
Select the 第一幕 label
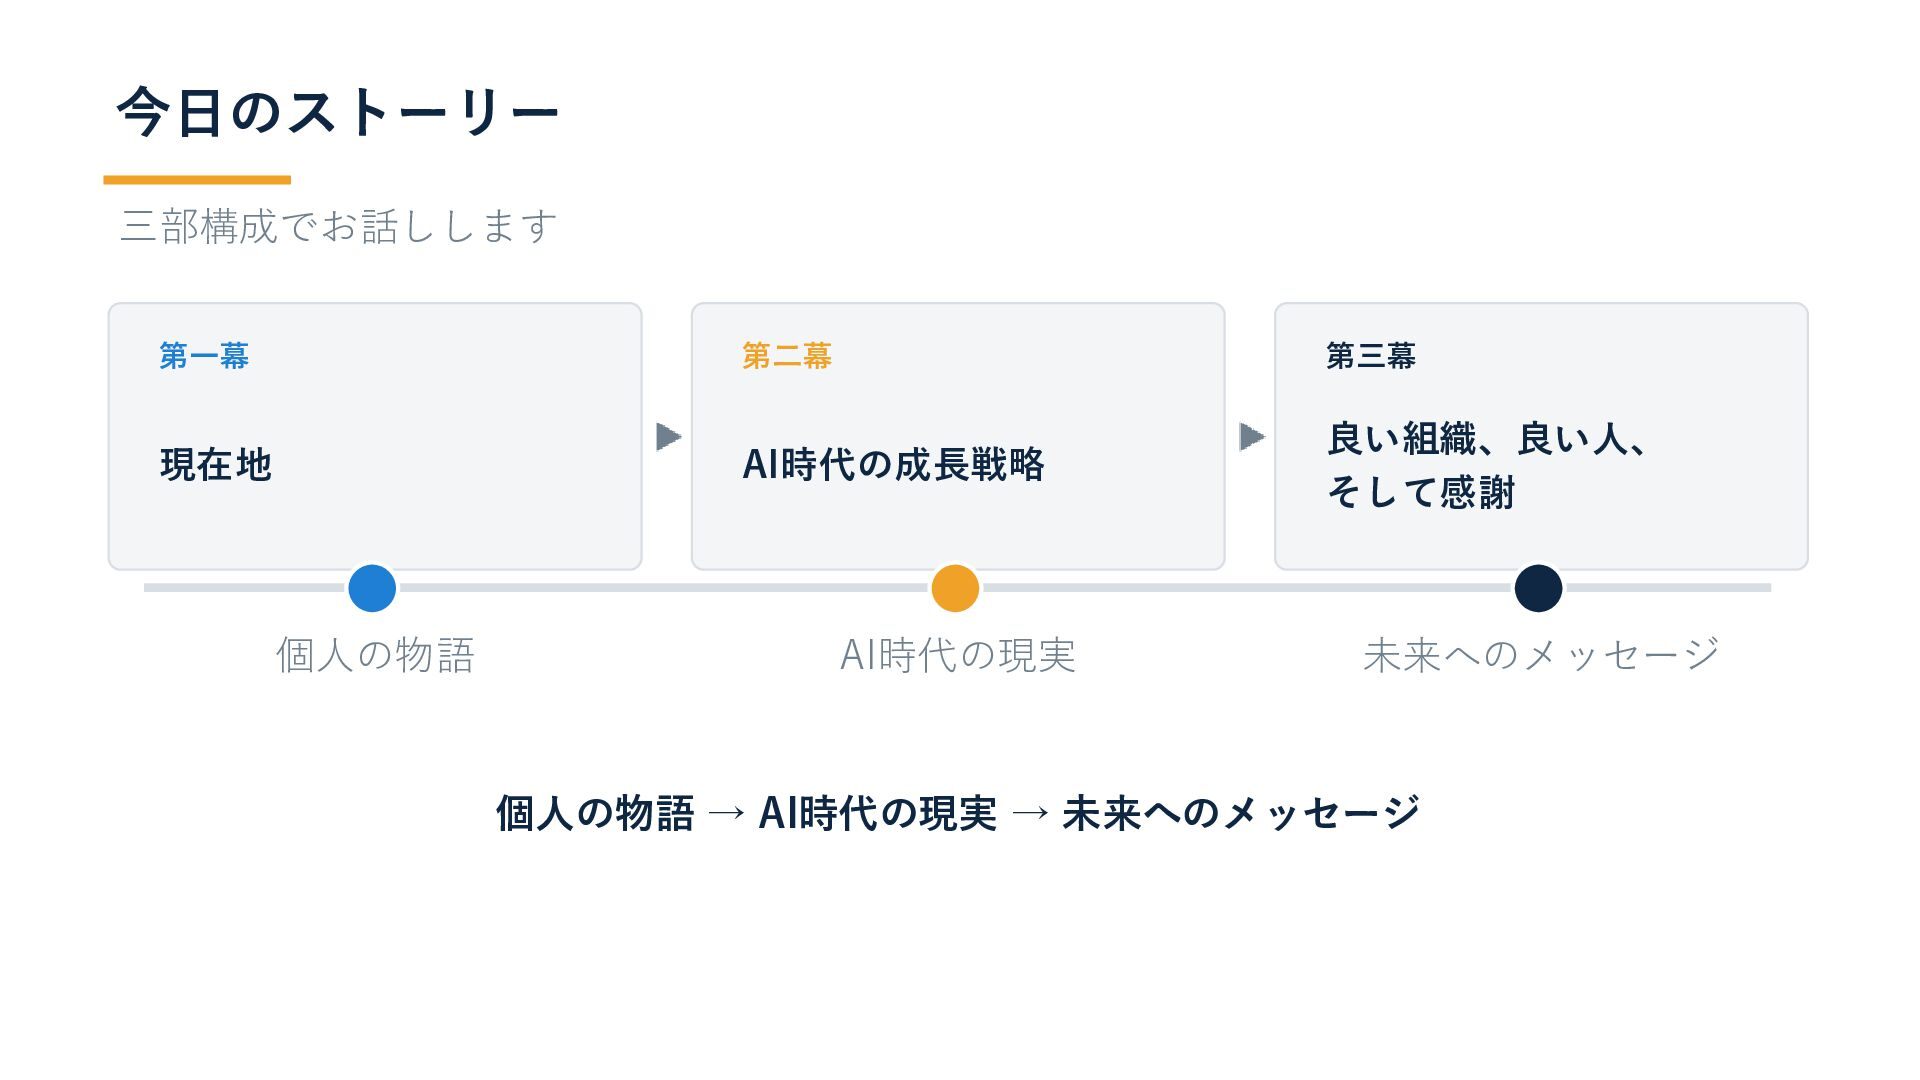tap(204, 356)
